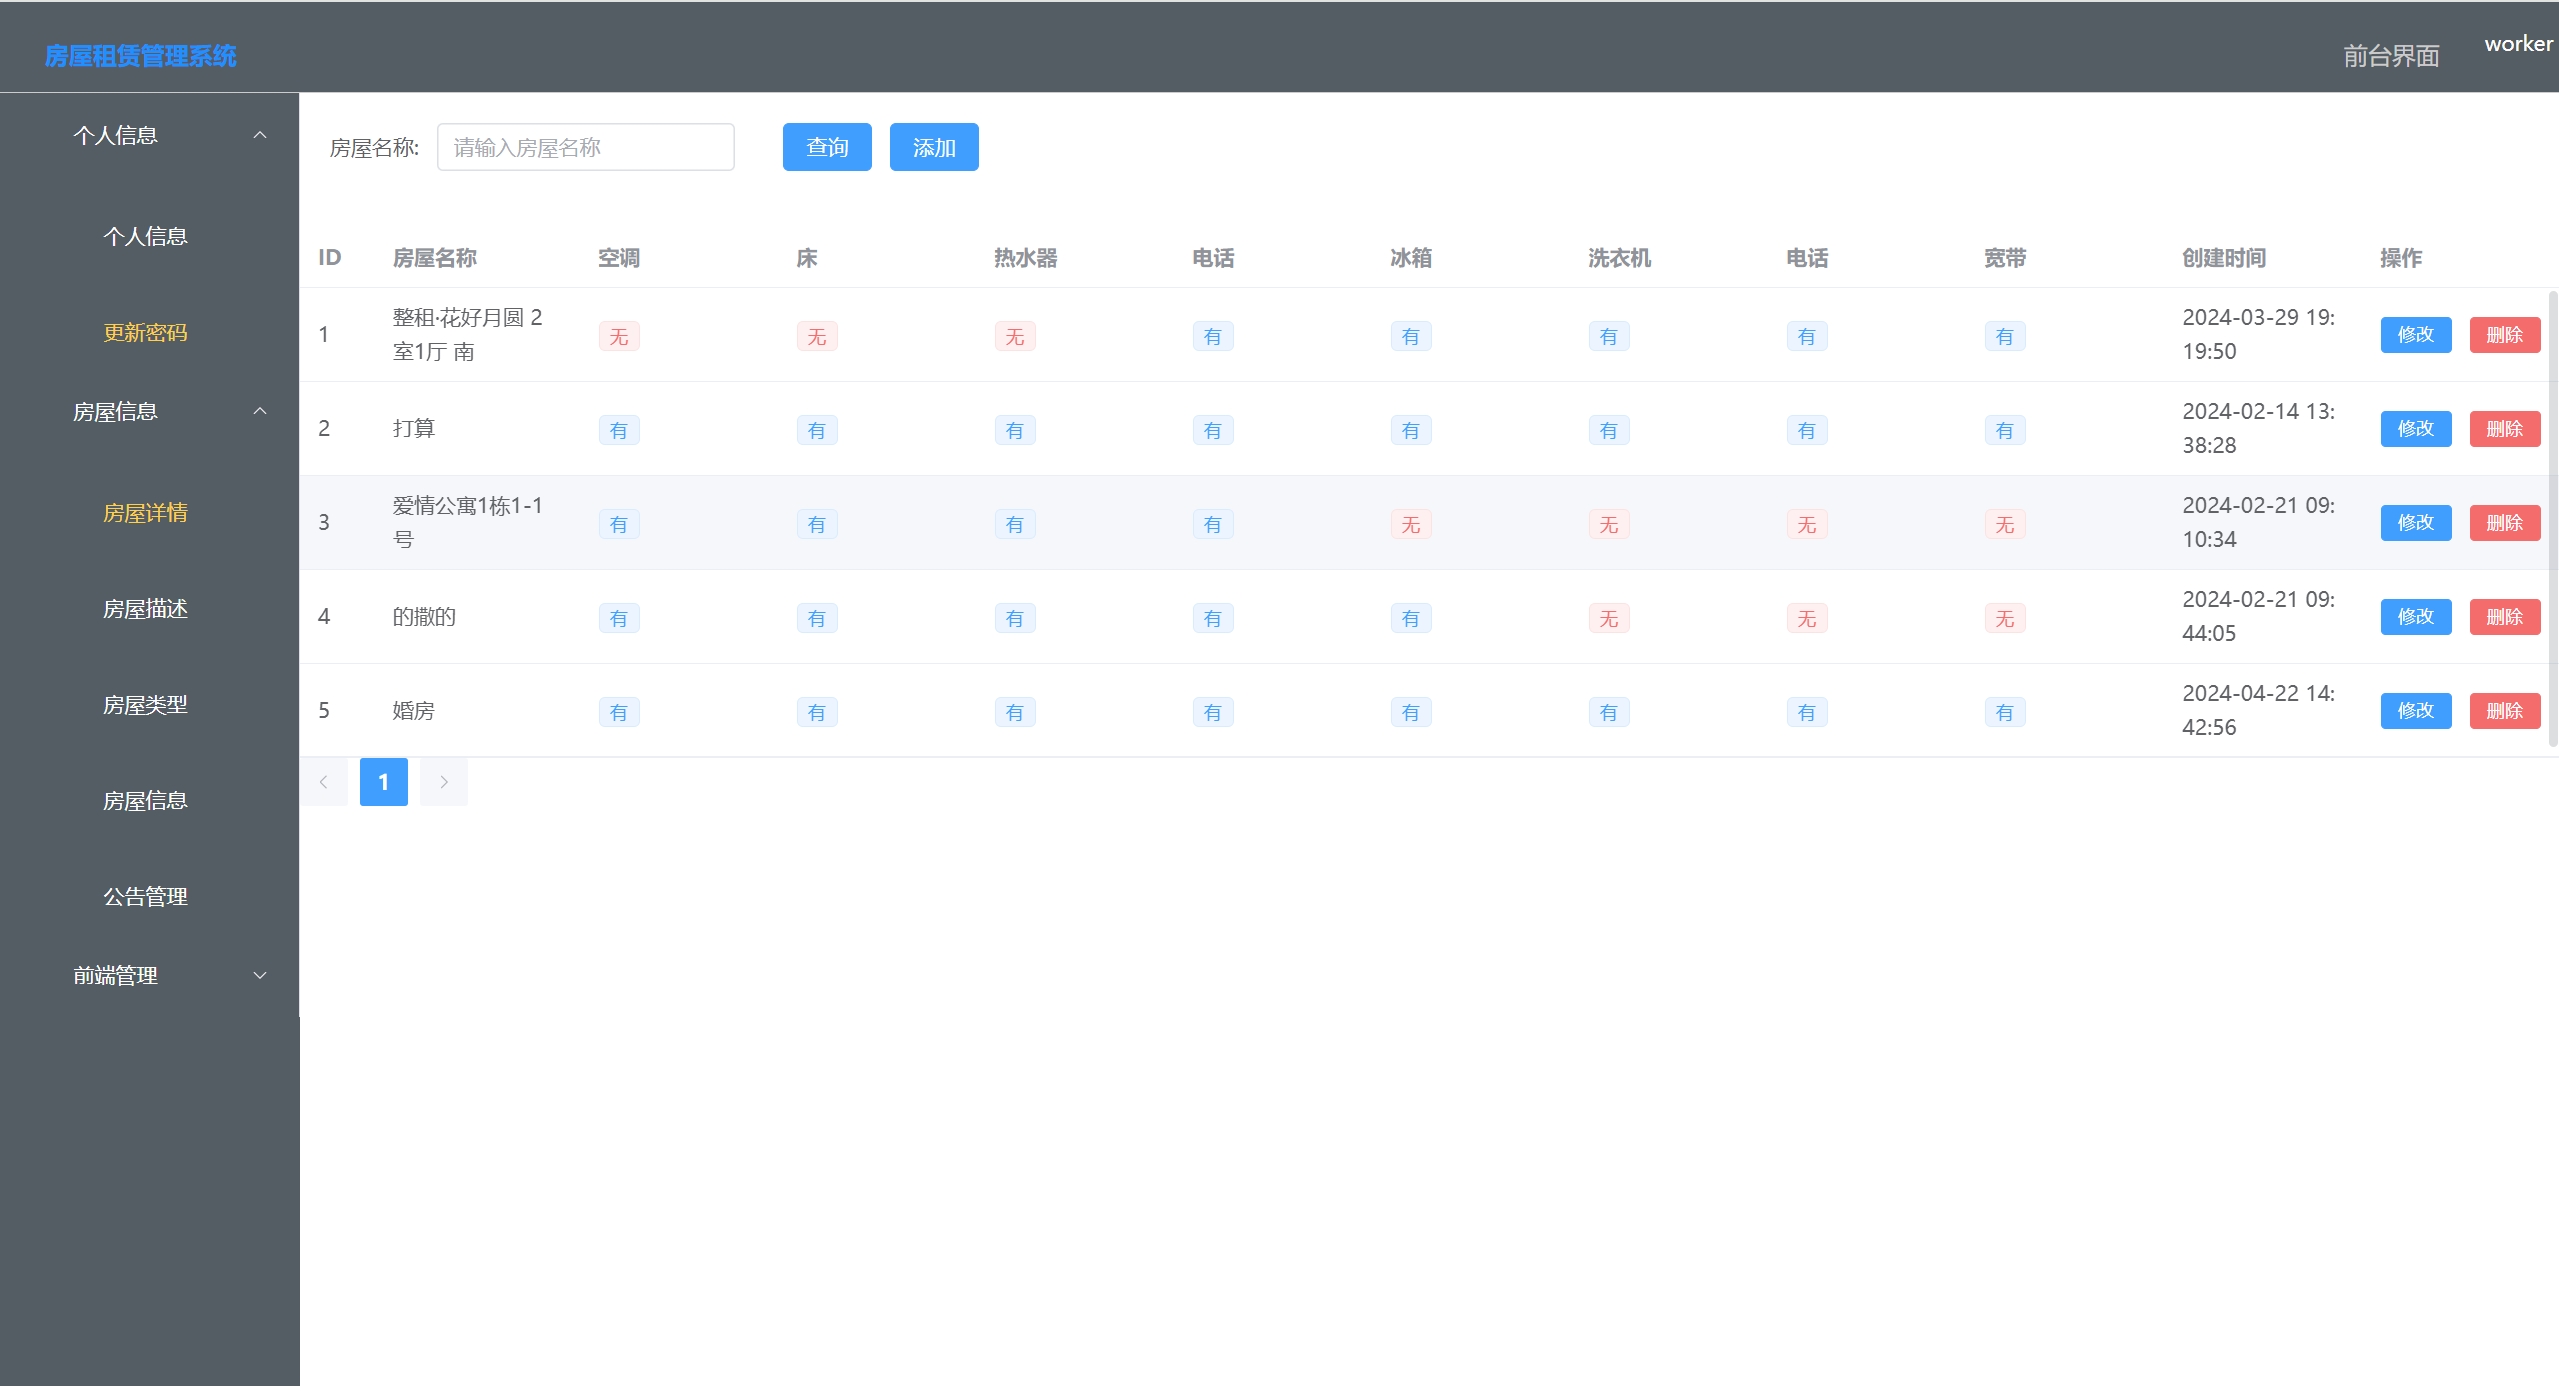Click the 无 空调 tag in row 1
The height and width of the screenshot is (1399, 2559).
click(x=619, y=337)
